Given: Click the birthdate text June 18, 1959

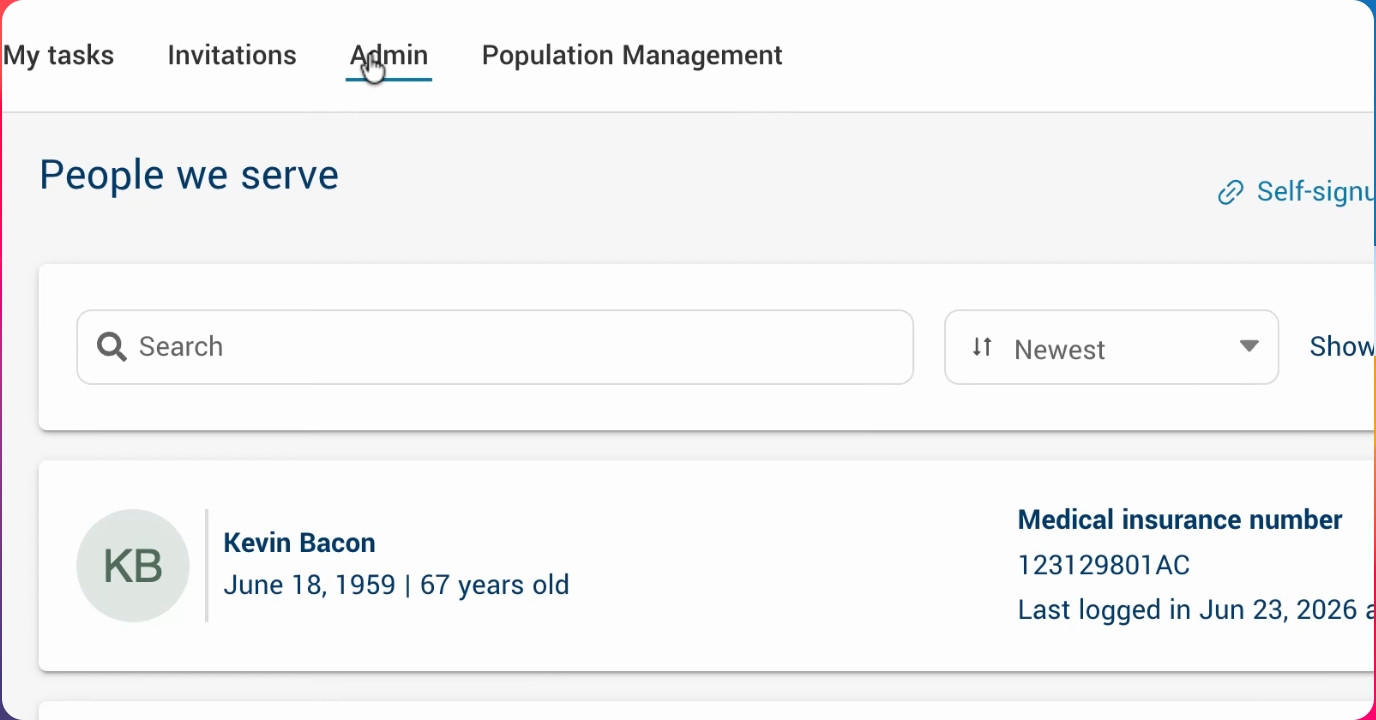Looking at the screenshot, I should (309, 585).
